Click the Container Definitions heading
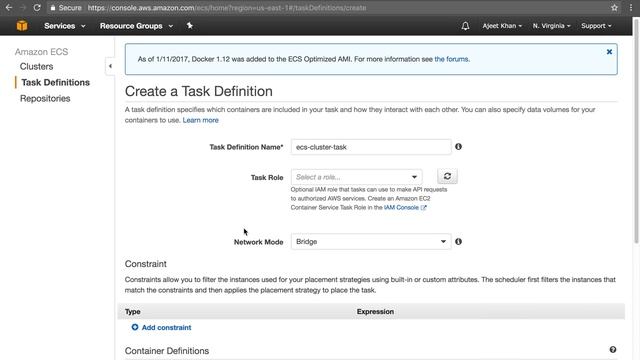Viewport: 640px width, 360px height. point(167,351)
